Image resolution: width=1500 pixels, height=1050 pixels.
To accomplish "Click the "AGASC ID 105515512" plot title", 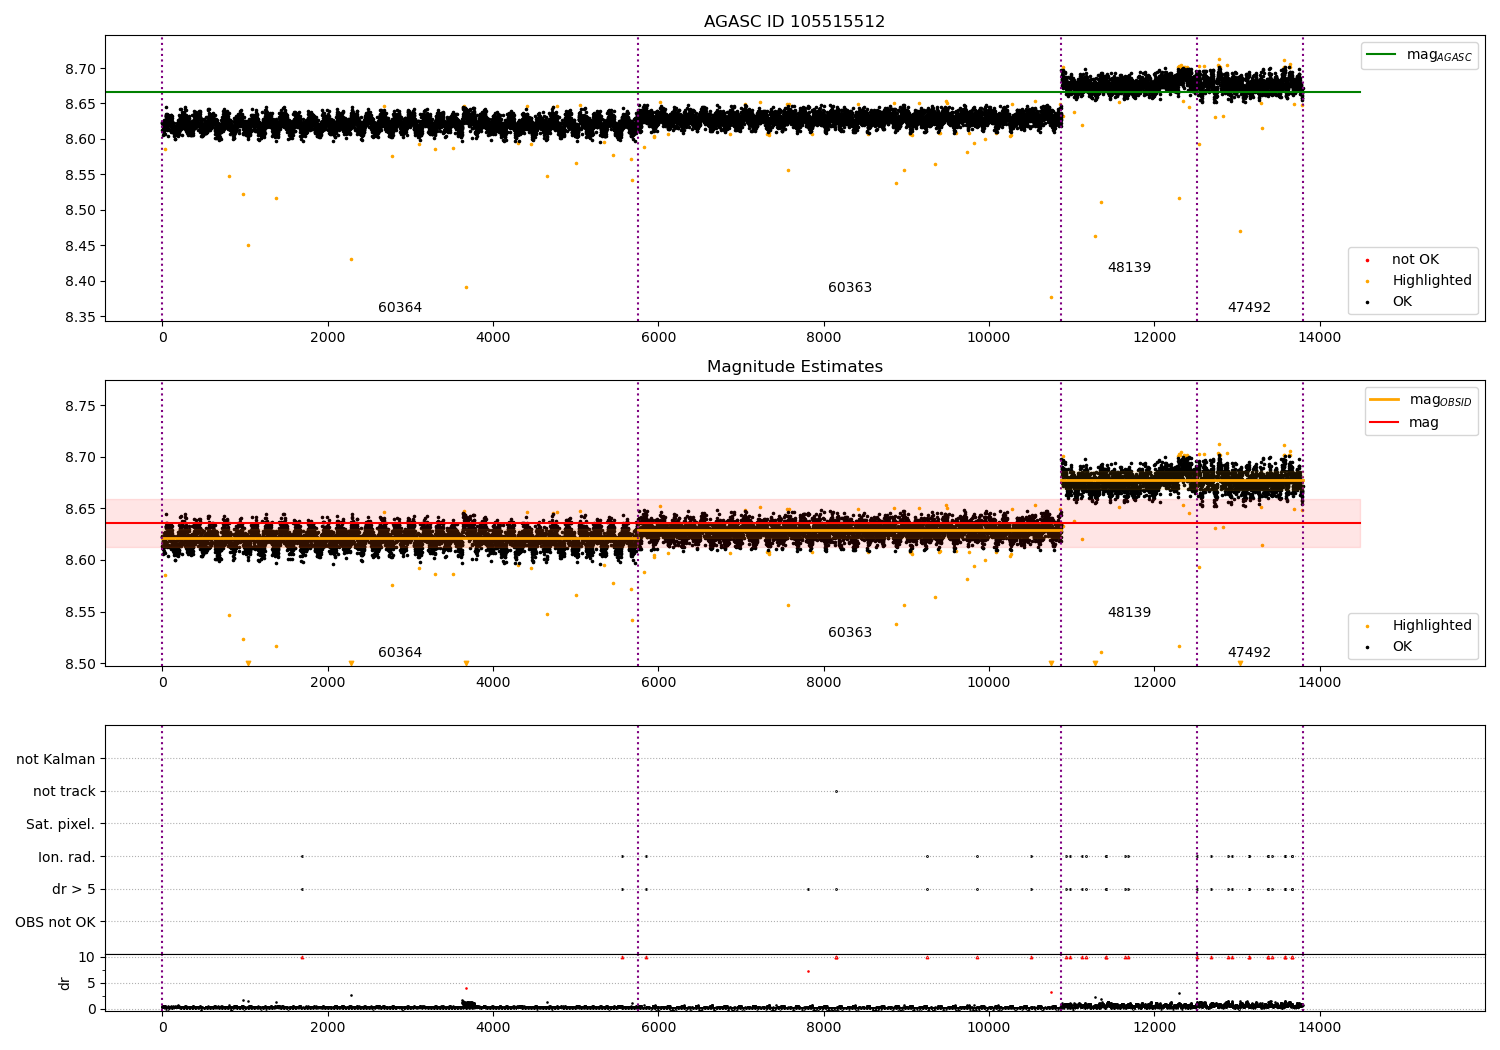I will tap(794, 22).
